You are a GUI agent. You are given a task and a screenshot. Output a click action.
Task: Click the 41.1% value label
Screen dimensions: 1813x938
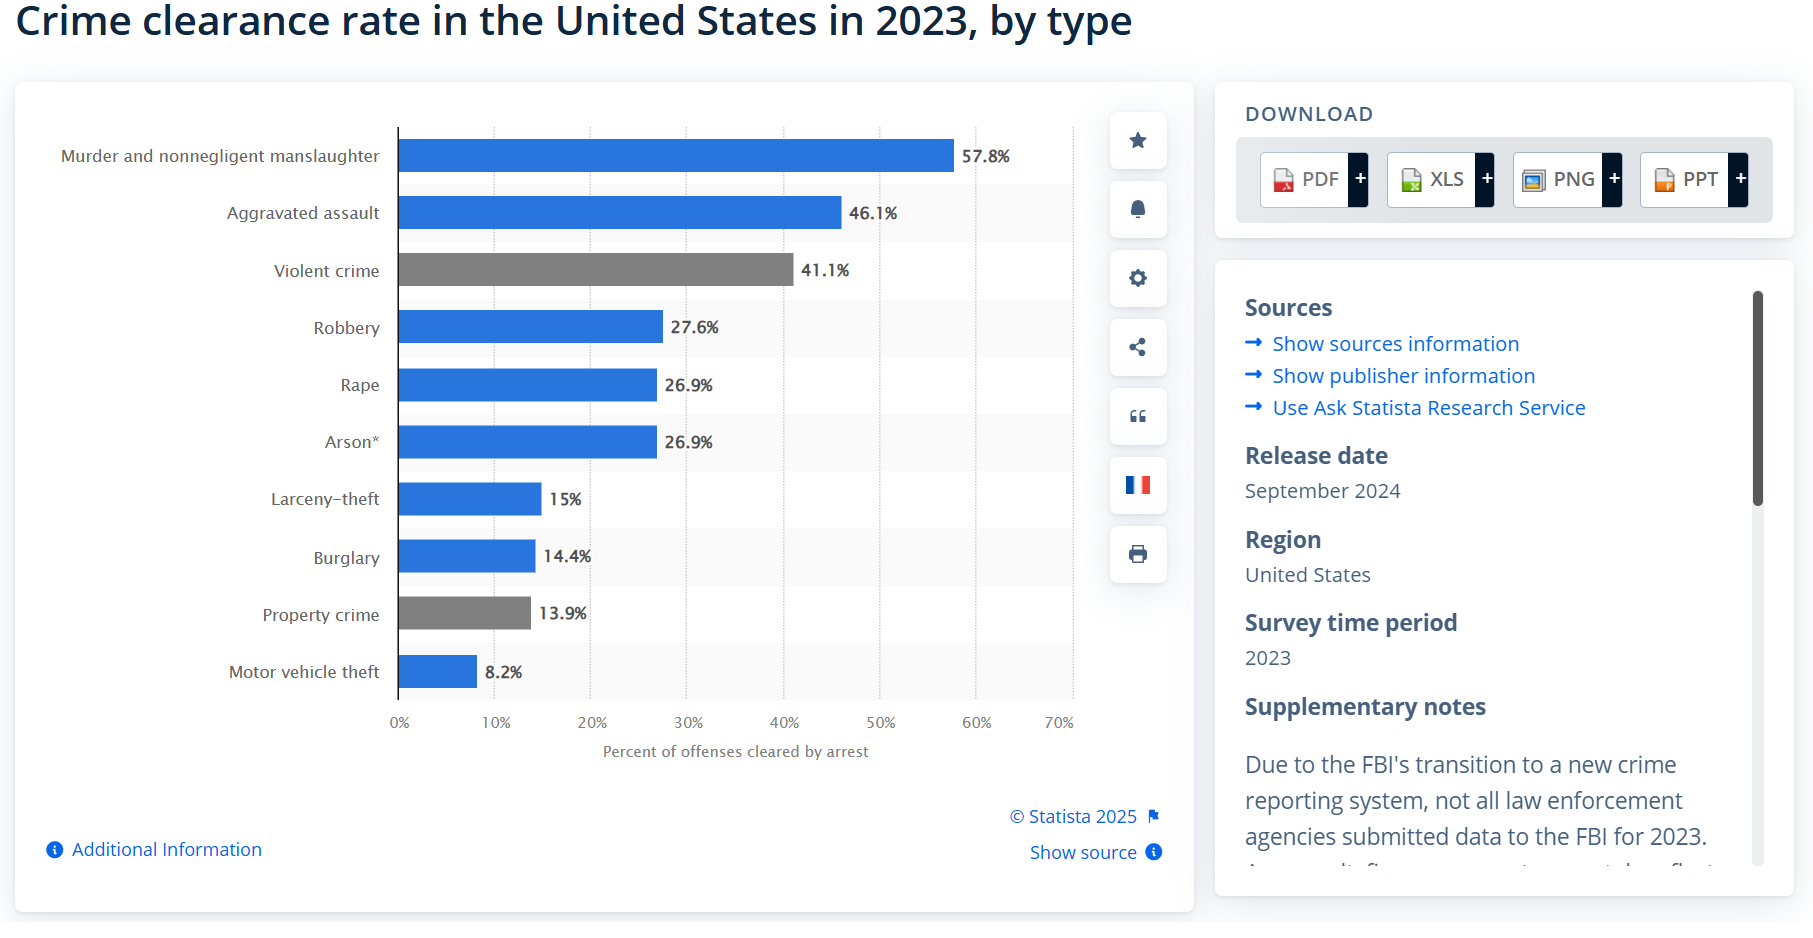[825, 270]
